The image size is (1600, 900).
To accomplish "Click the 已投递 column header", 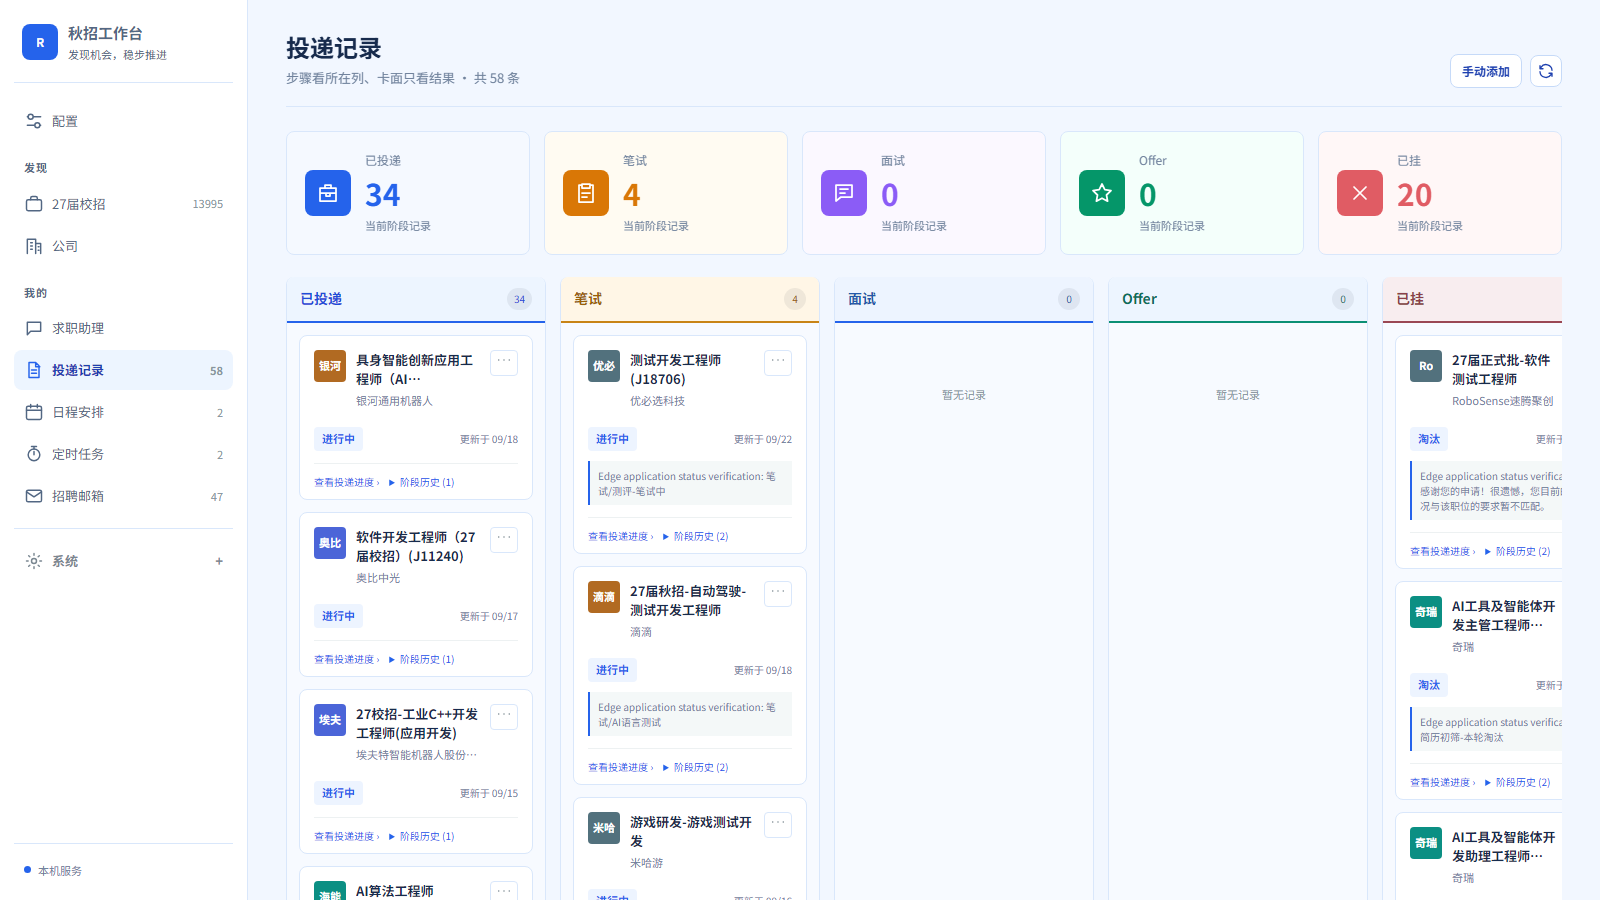I will pos(416,299).
